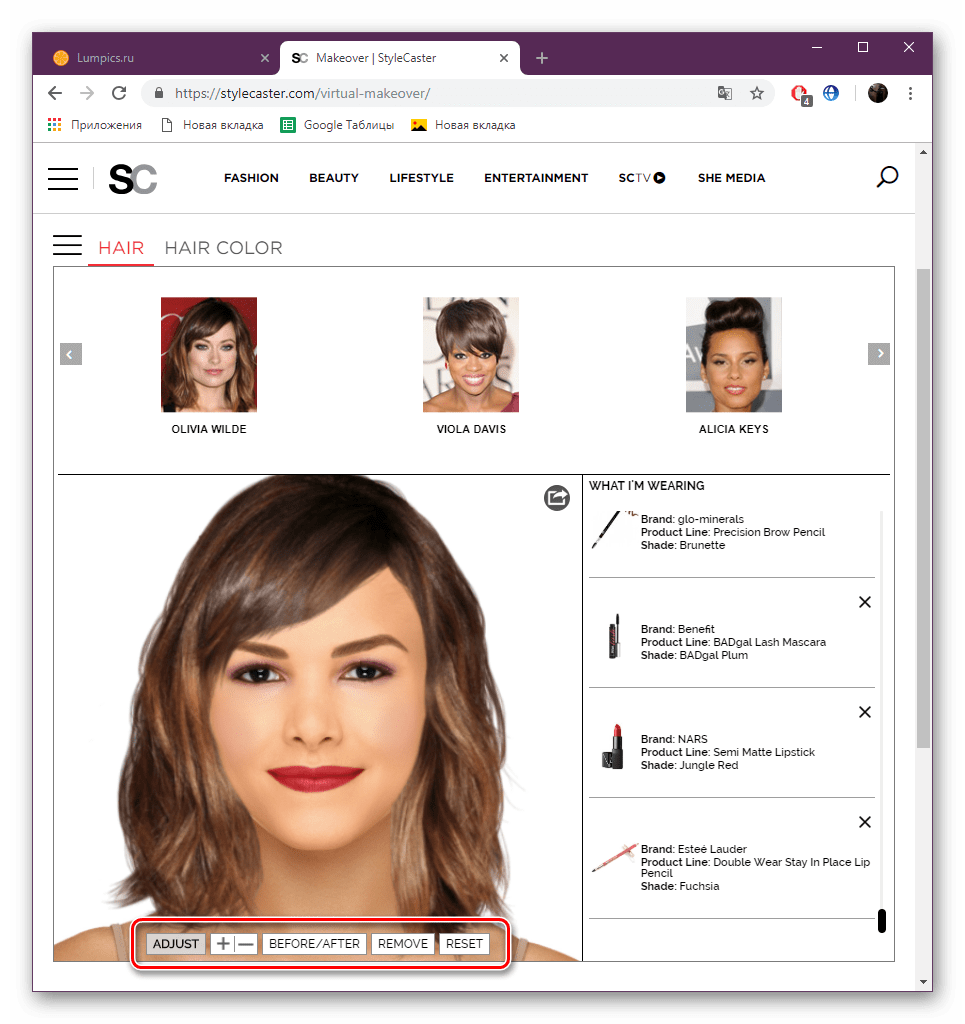The image size is (965, 1024).
Task: Show previous hairstyles with the left arrow
Action: point(71,354)
